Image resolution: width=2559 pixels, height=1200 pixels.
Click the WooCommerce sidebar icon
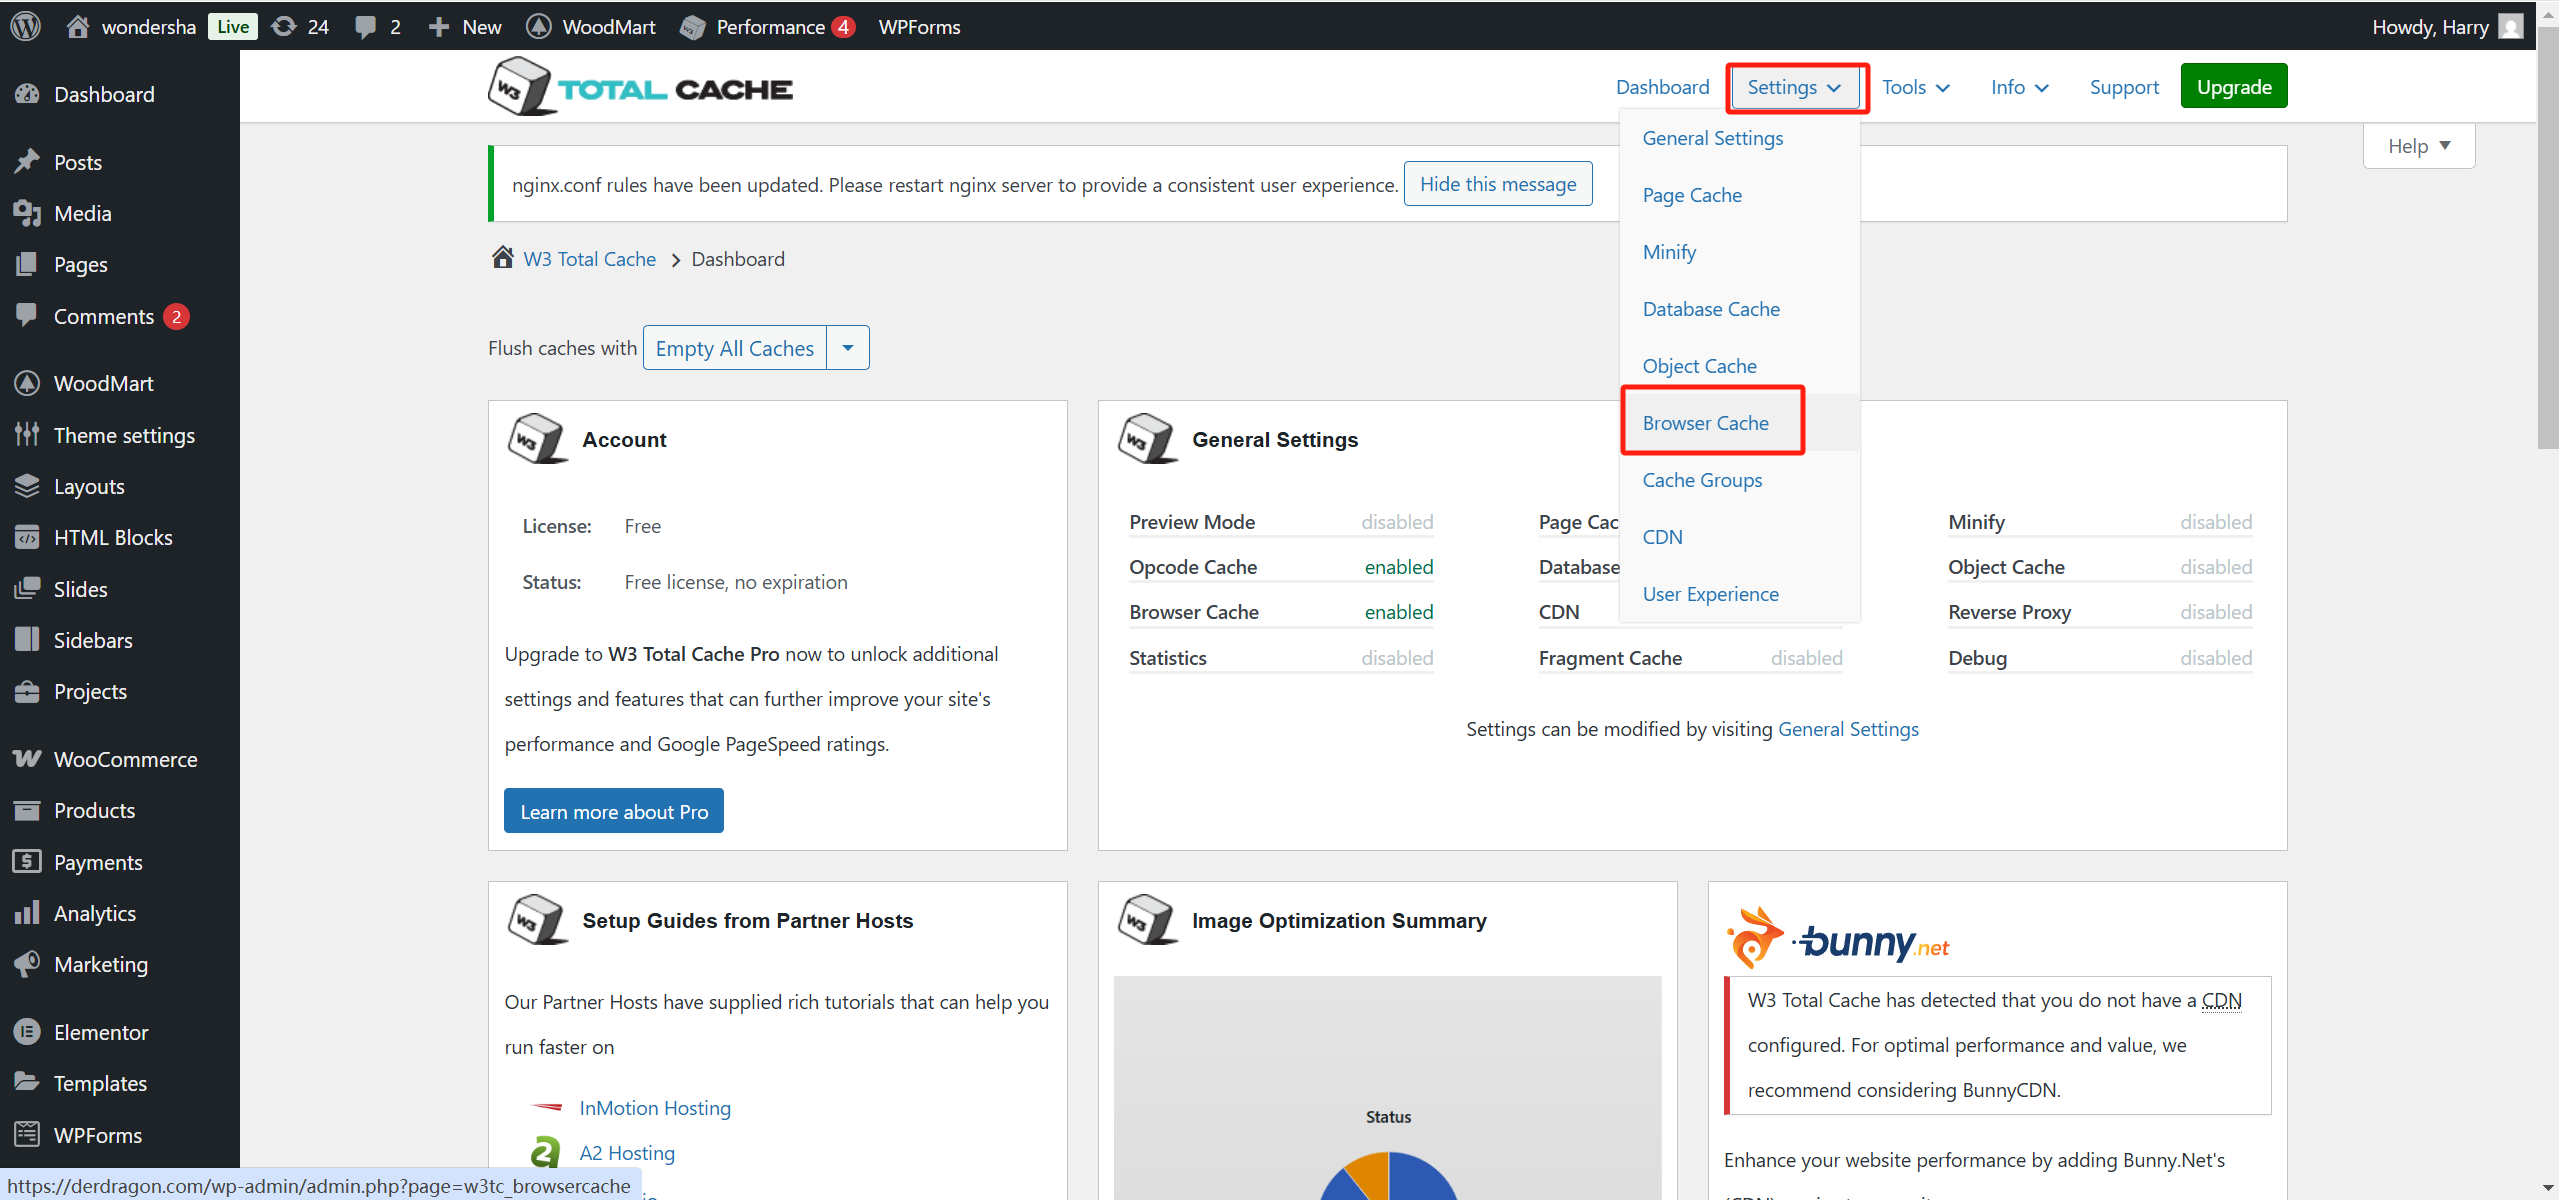29,759
